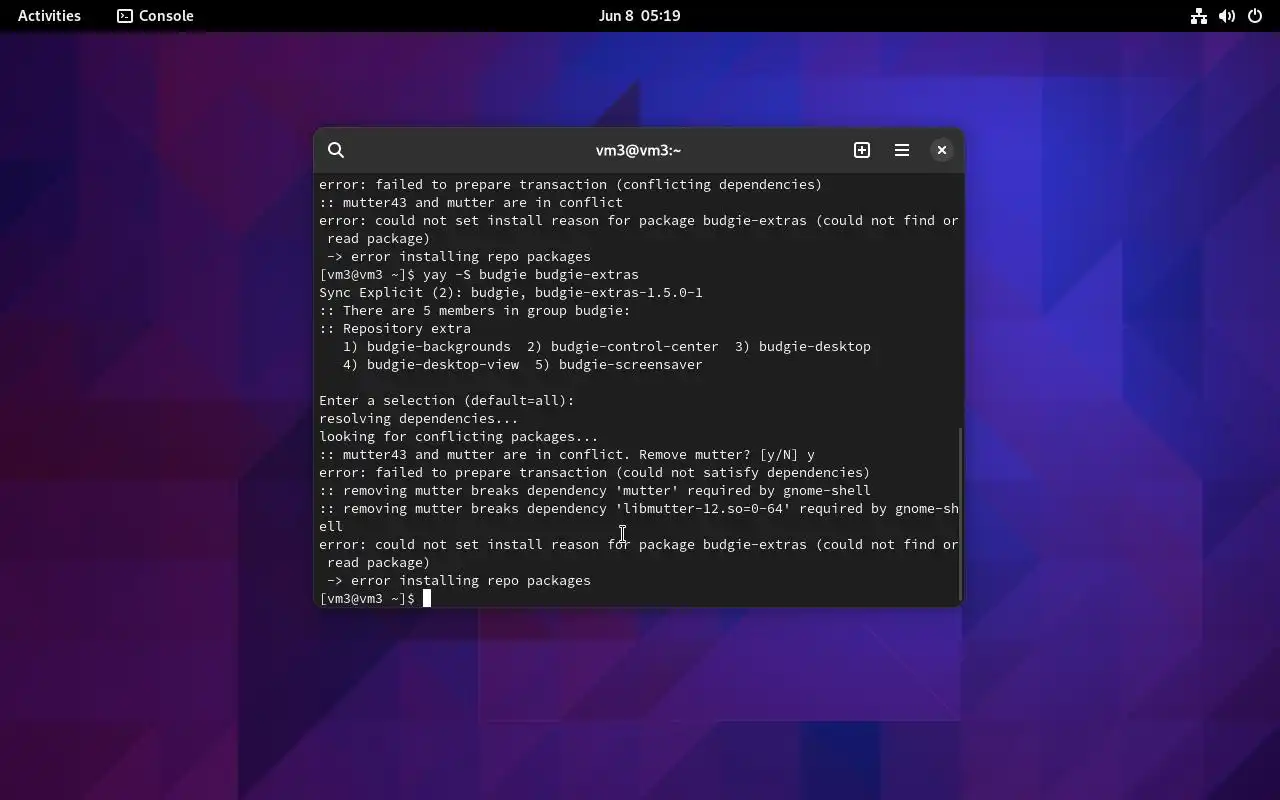The height and width of the screenshot is (800, 1280).
Task: Click the 'Remove mutter? [y/N] y' line
Action: 567,454
